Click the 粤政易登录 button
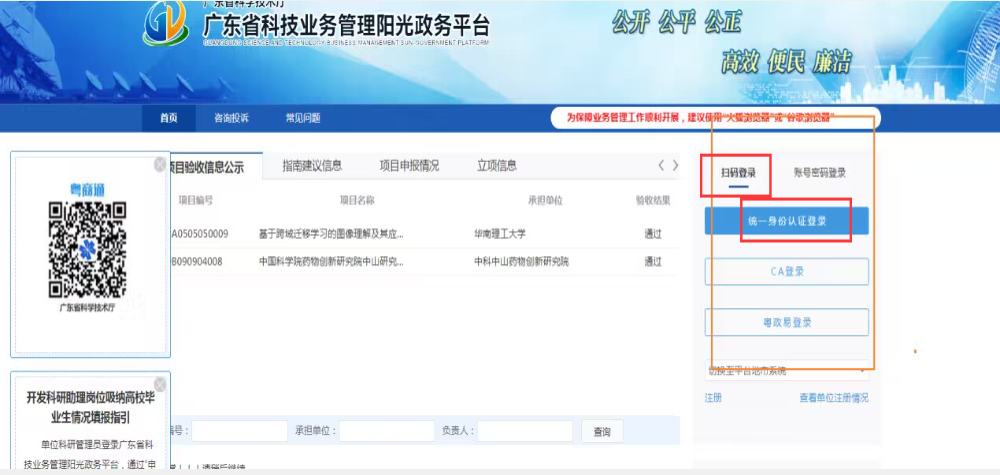The height and width of the screenshot is (475, 1000). click(x=786, y=322)
